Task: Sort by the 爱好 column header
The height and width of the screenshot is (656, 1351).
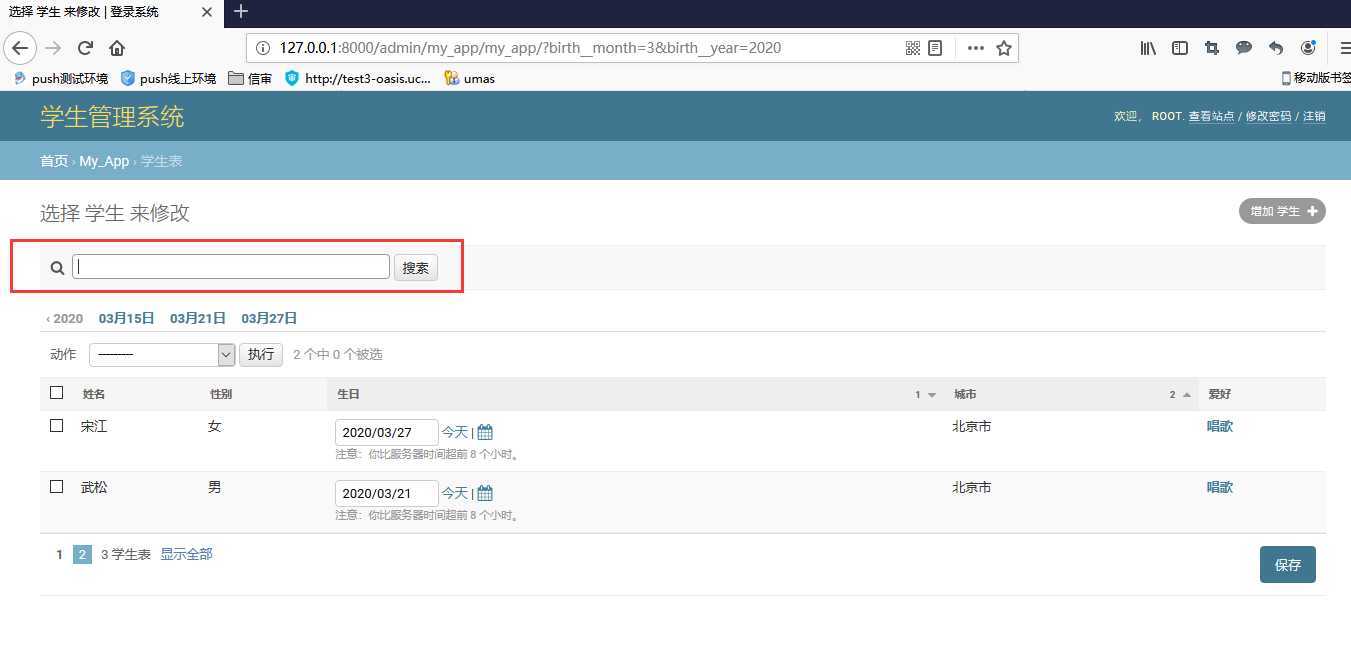Action: click(1220, 395)
